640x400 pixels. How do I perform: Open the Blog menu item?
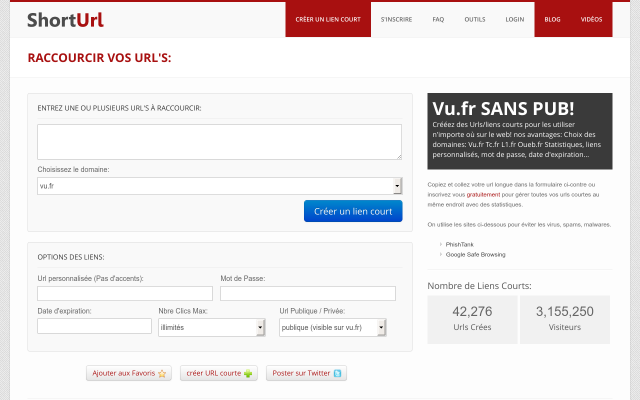(552, 19)
